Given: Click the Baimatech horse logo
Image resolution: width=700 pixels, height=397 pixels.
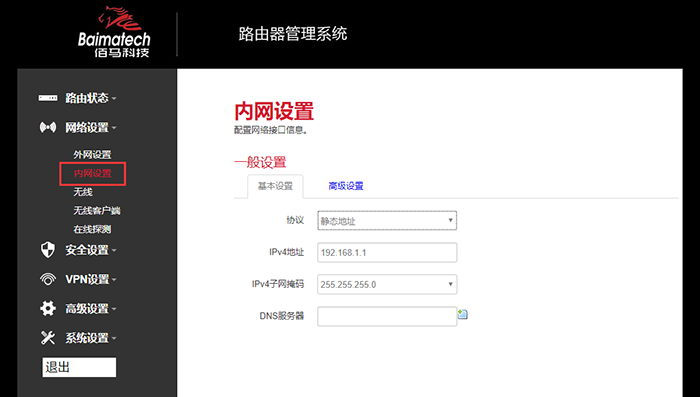Looking at the screenshot, I should point(114,31).
